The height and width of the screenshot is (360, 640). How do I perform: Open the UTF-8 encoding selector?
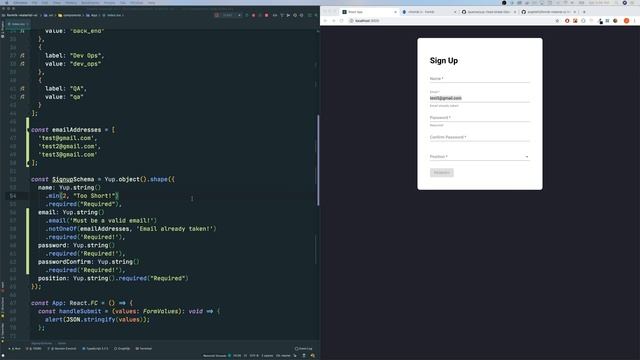click(254, 356)
